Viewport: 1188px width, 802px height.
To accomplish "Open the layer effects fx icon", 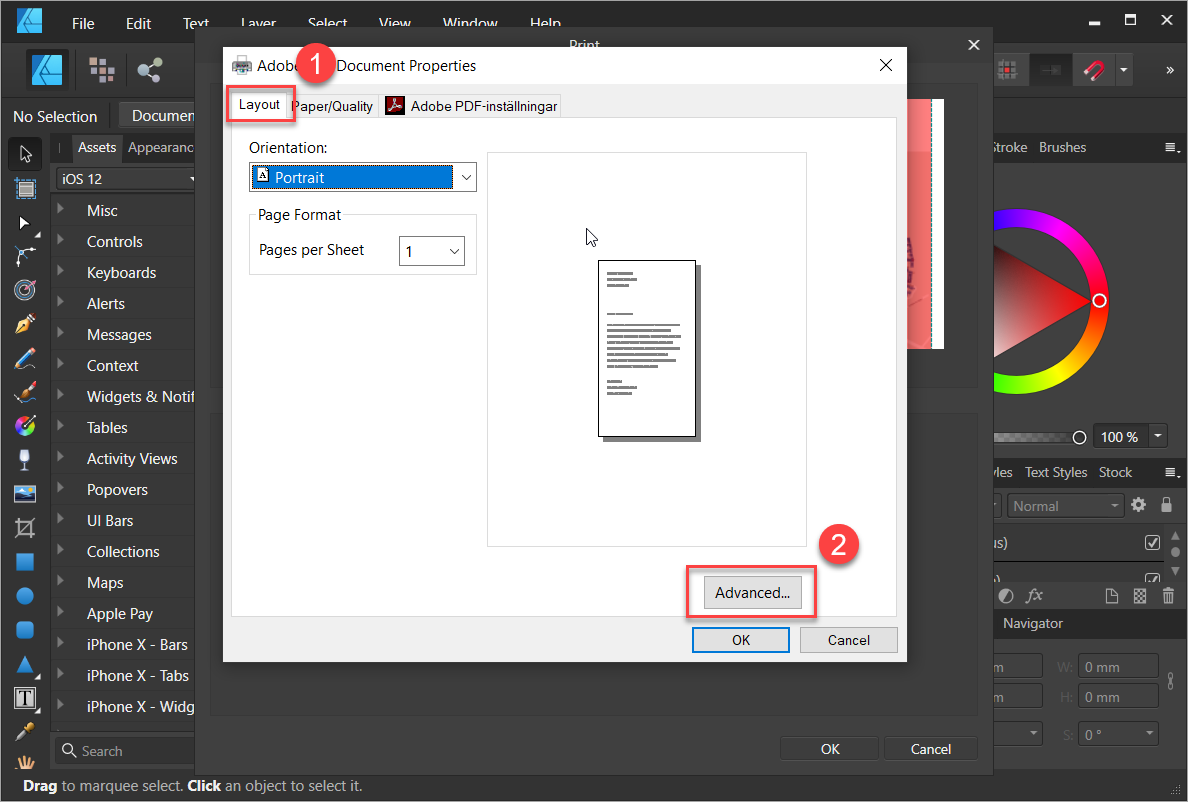I will (x=1034, y=596).
